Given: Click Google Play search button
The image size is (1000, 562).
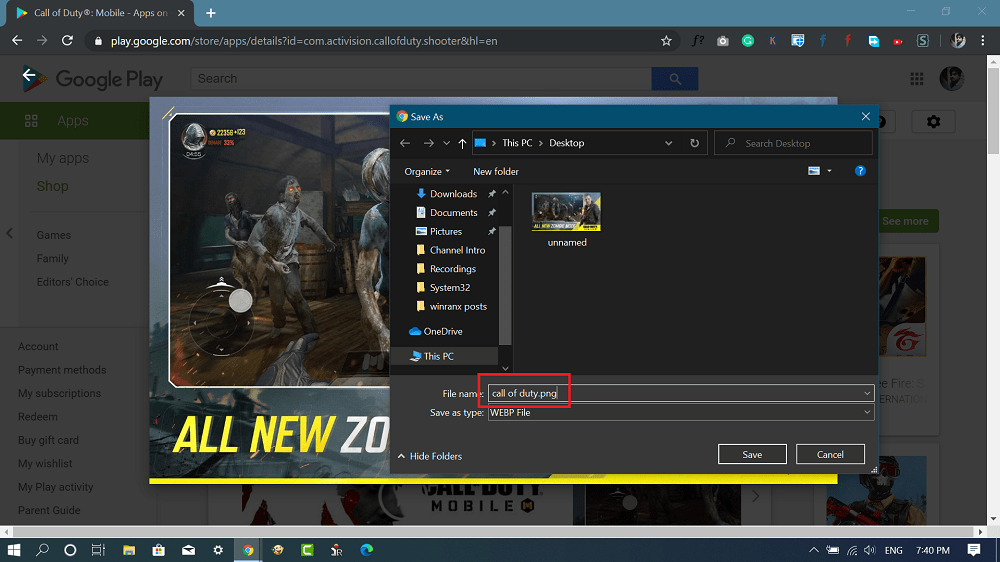Looking at the screenshot, I should (675, 78).
